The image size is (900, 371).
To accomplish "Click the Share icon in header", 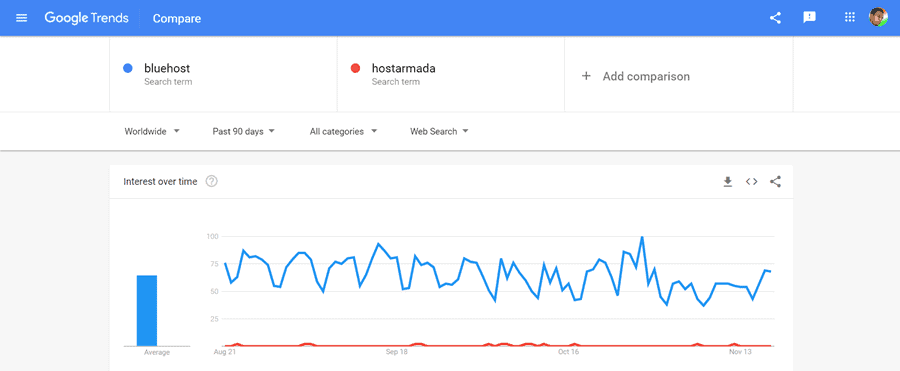I will tap(775, 18).
